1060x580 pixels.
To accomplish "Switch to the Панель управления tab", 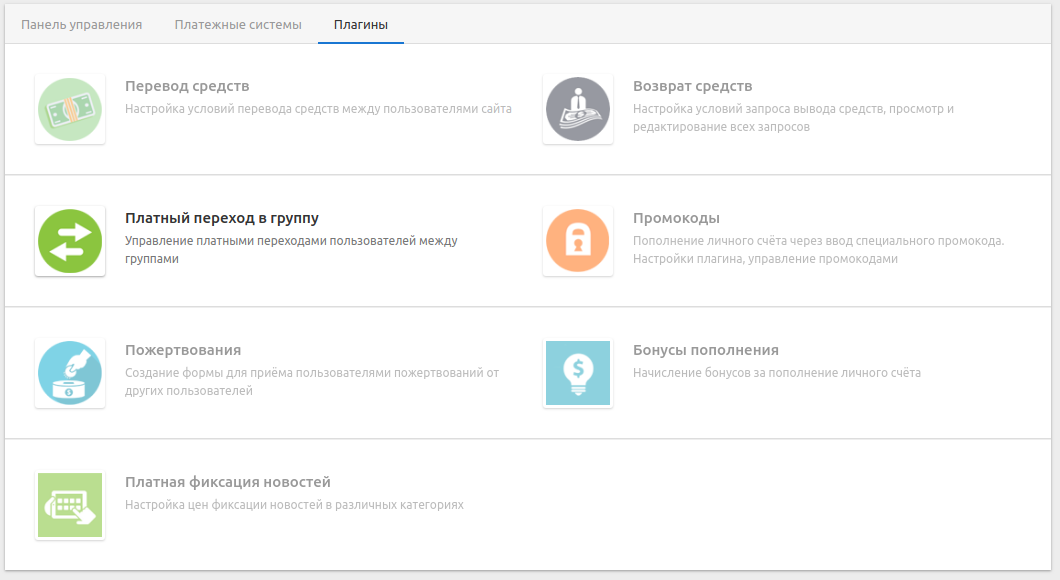I will click(x=82, y=25).
